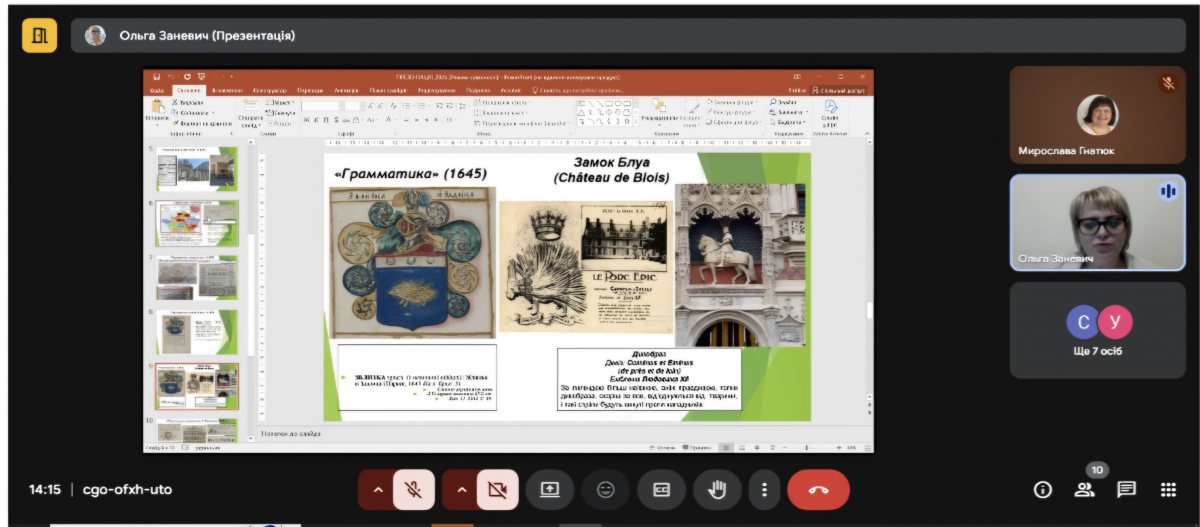1200x527 pixels.
Task: Enable closed captions
Action: click(x=661, y=490)
